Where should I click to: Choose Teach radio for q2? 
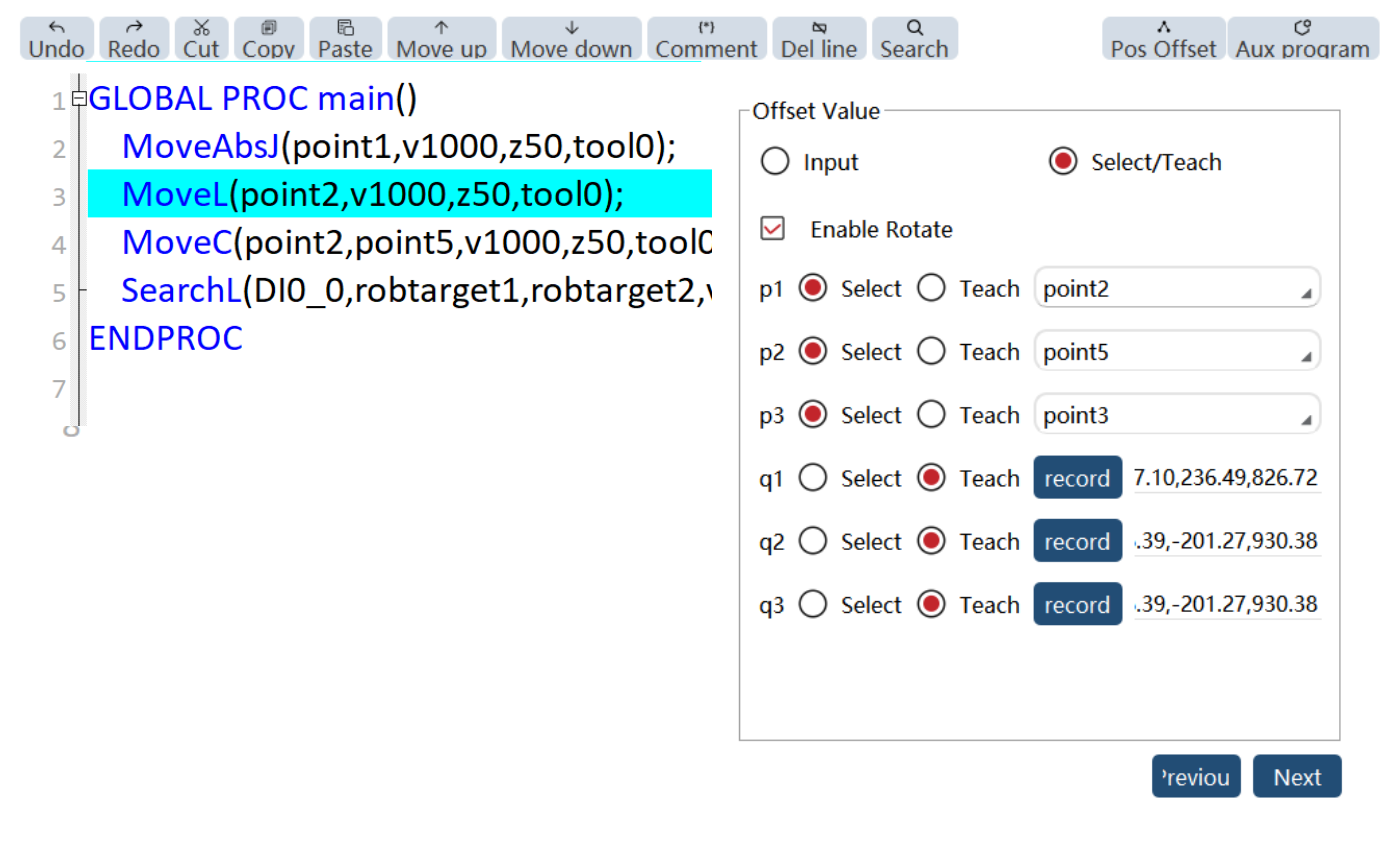tap(932, 542)
